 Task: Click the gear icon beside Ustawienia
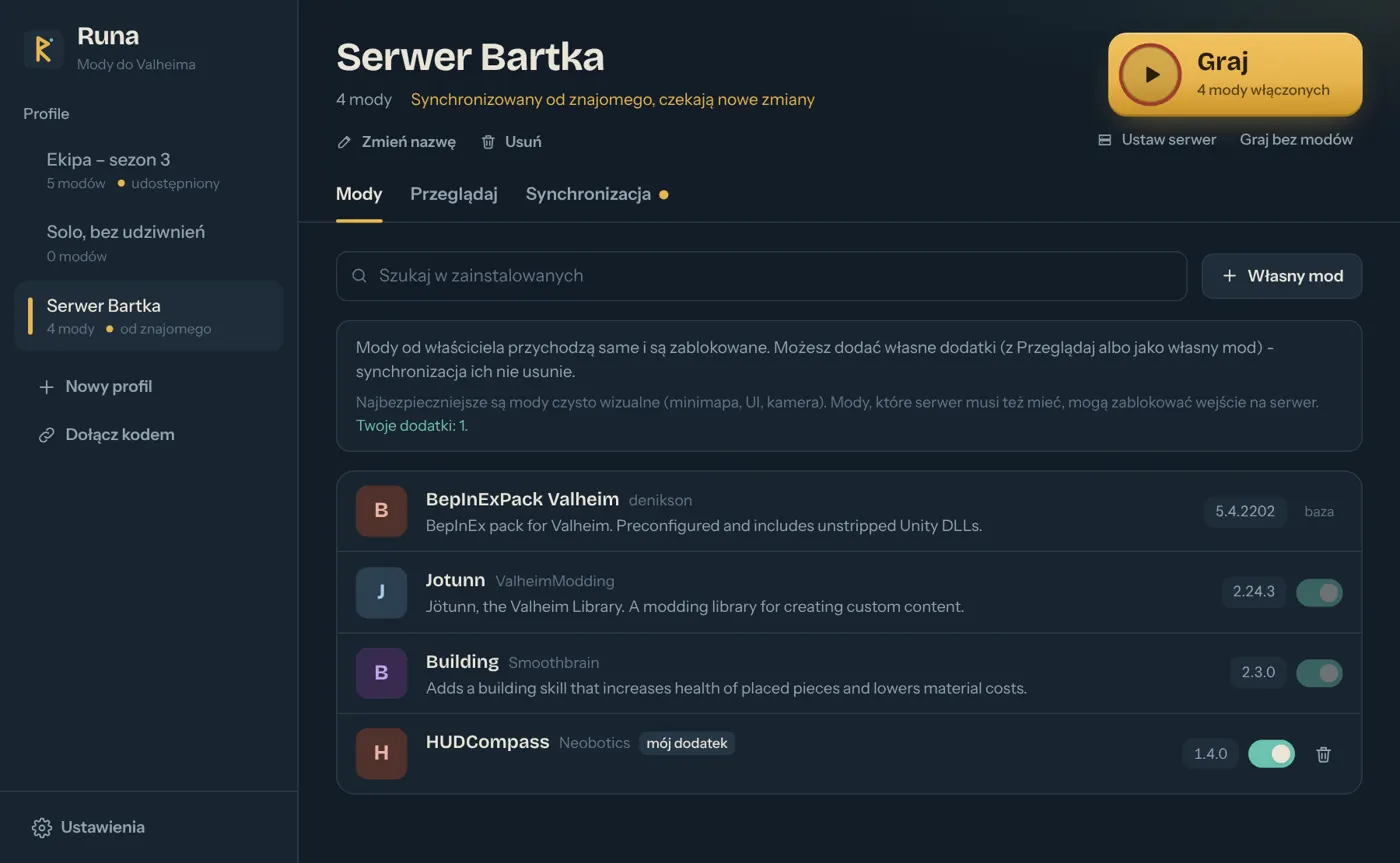[41, 828]
